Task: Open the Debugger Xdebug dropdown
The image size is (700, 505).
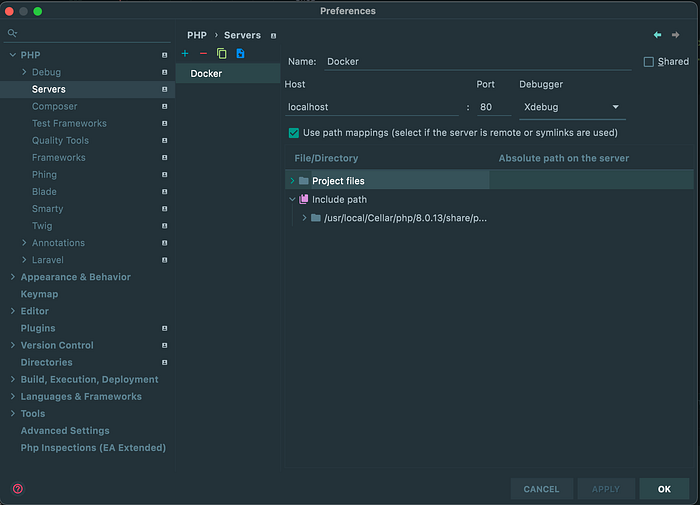Action: pos(571,107)
